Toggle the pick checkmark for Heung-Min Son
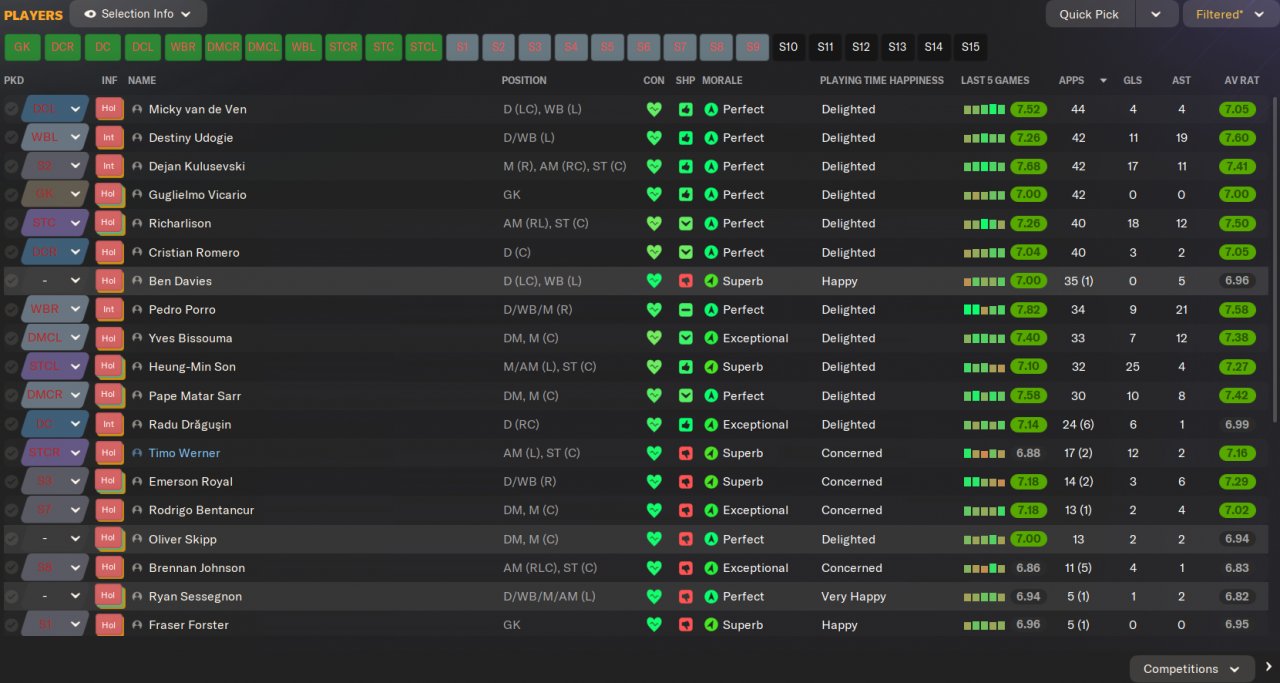This screenshot has width=1280, height=683. (x=11, y=367)
